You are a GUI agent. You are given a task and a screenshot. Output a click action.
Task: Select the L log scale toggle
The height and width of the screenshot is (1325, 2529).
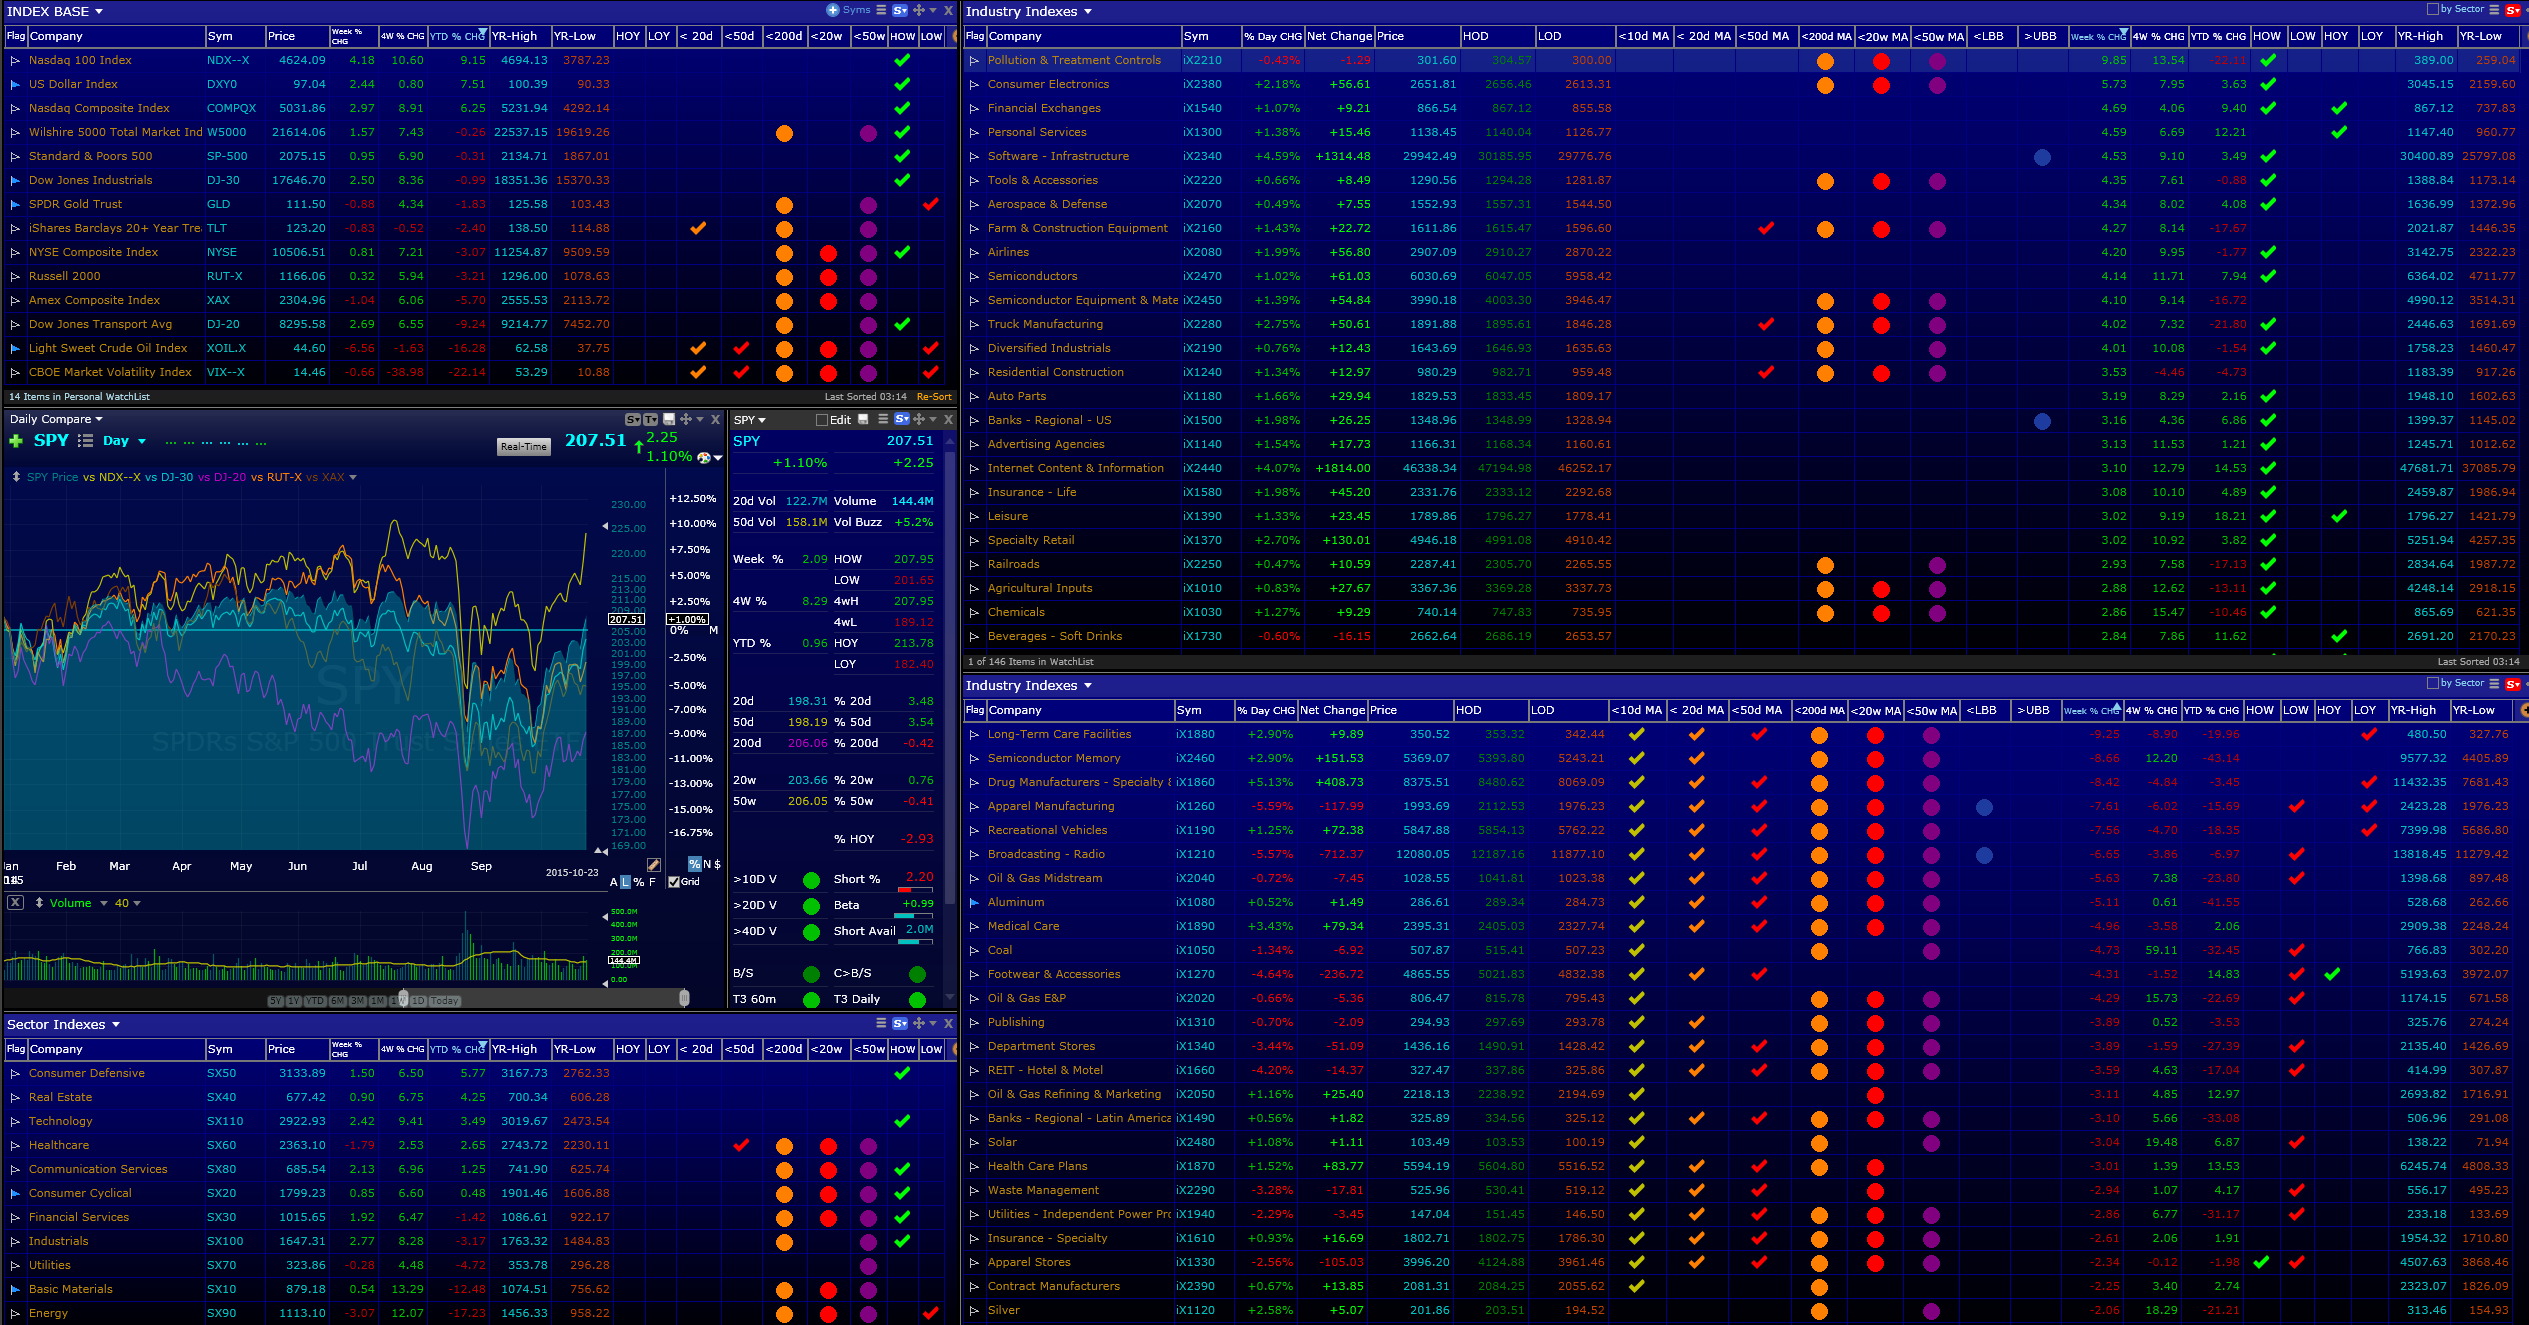click(626, 882)
